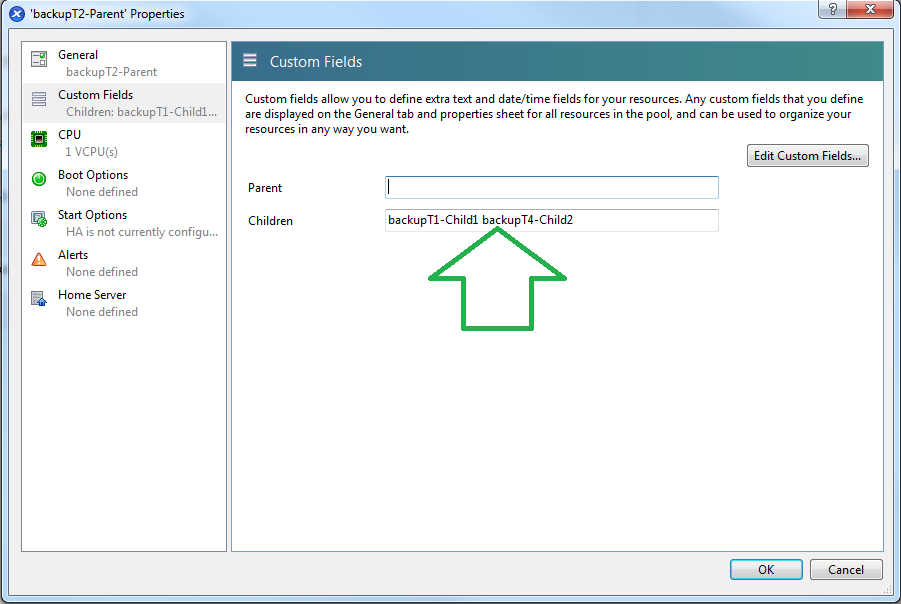Click the XenCenter icon in the title bar
901x604 pixels.
(x=17, y=13)
